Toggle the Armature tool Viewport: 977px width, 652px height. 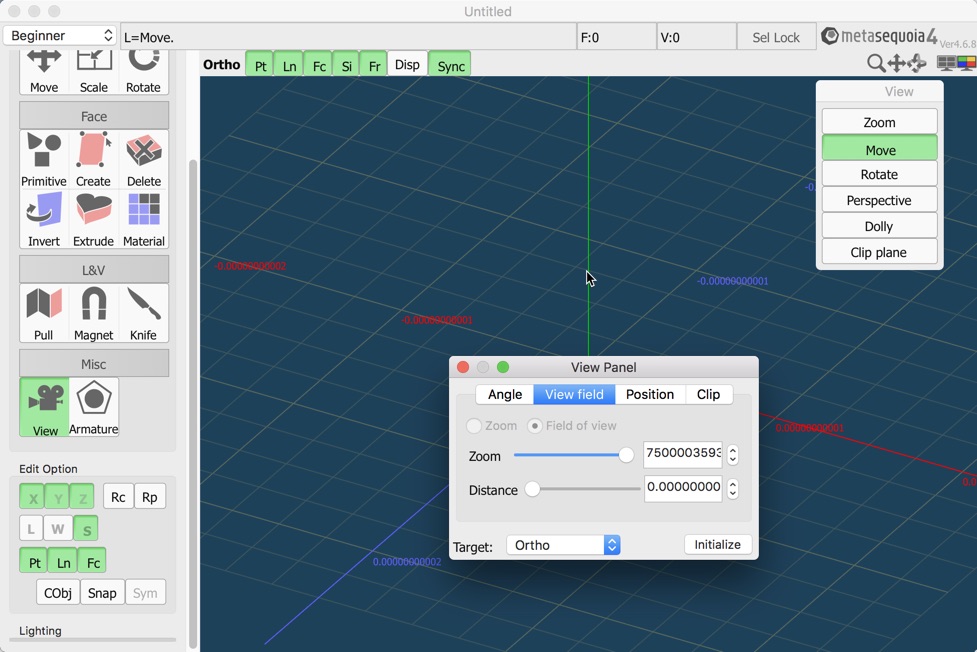(x=93, y=404)
